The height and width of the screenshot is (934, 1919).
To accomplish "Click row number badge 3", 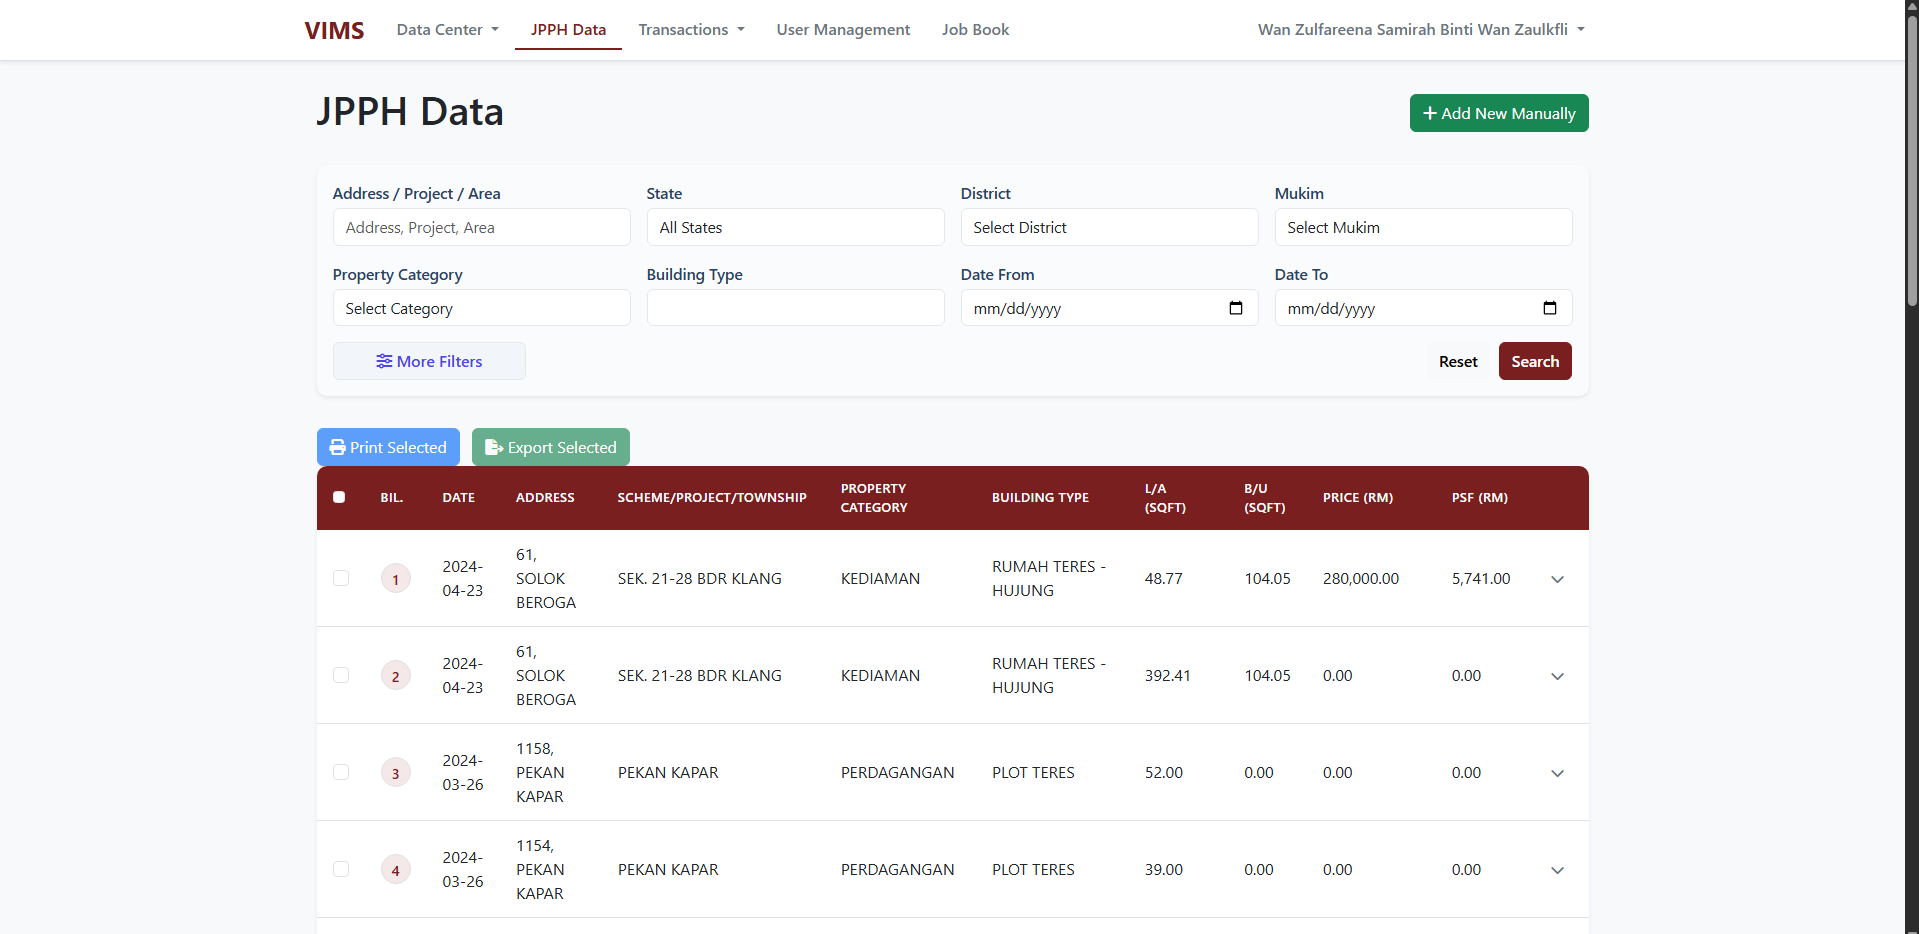I will [395, 773].
